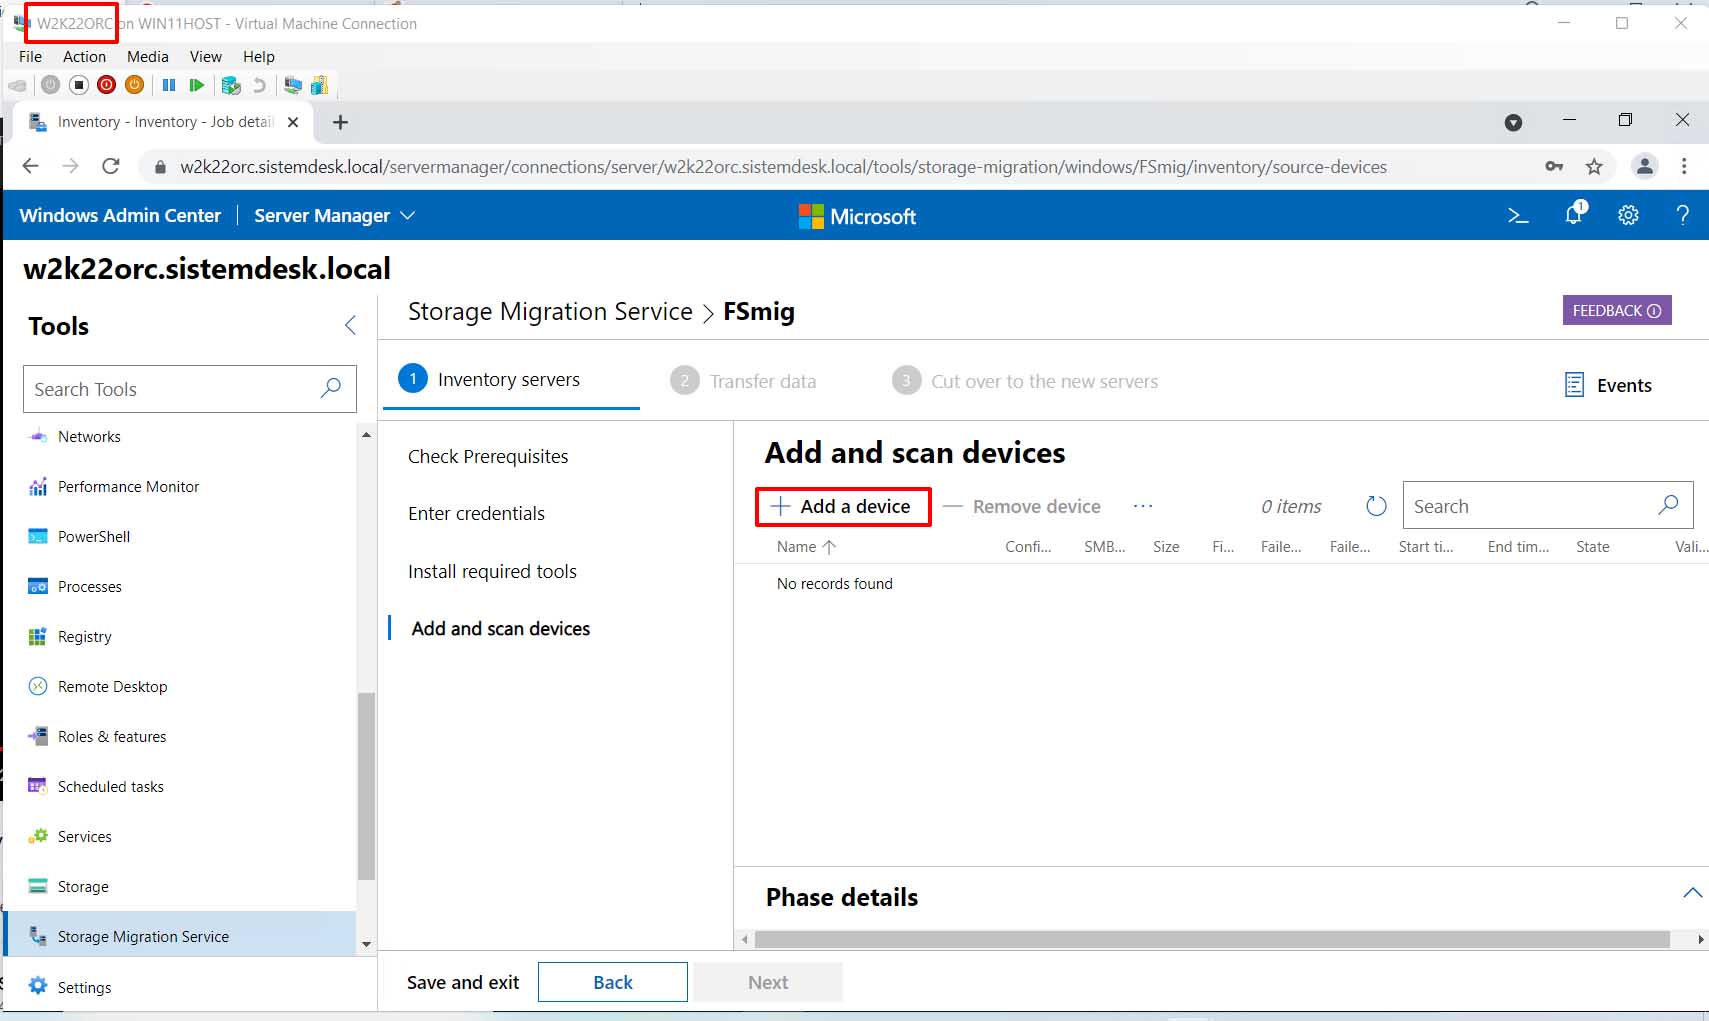Refresh the device list
Screen dimensions: 1709x1021
pyautogui.click(x=1376, y=506)
